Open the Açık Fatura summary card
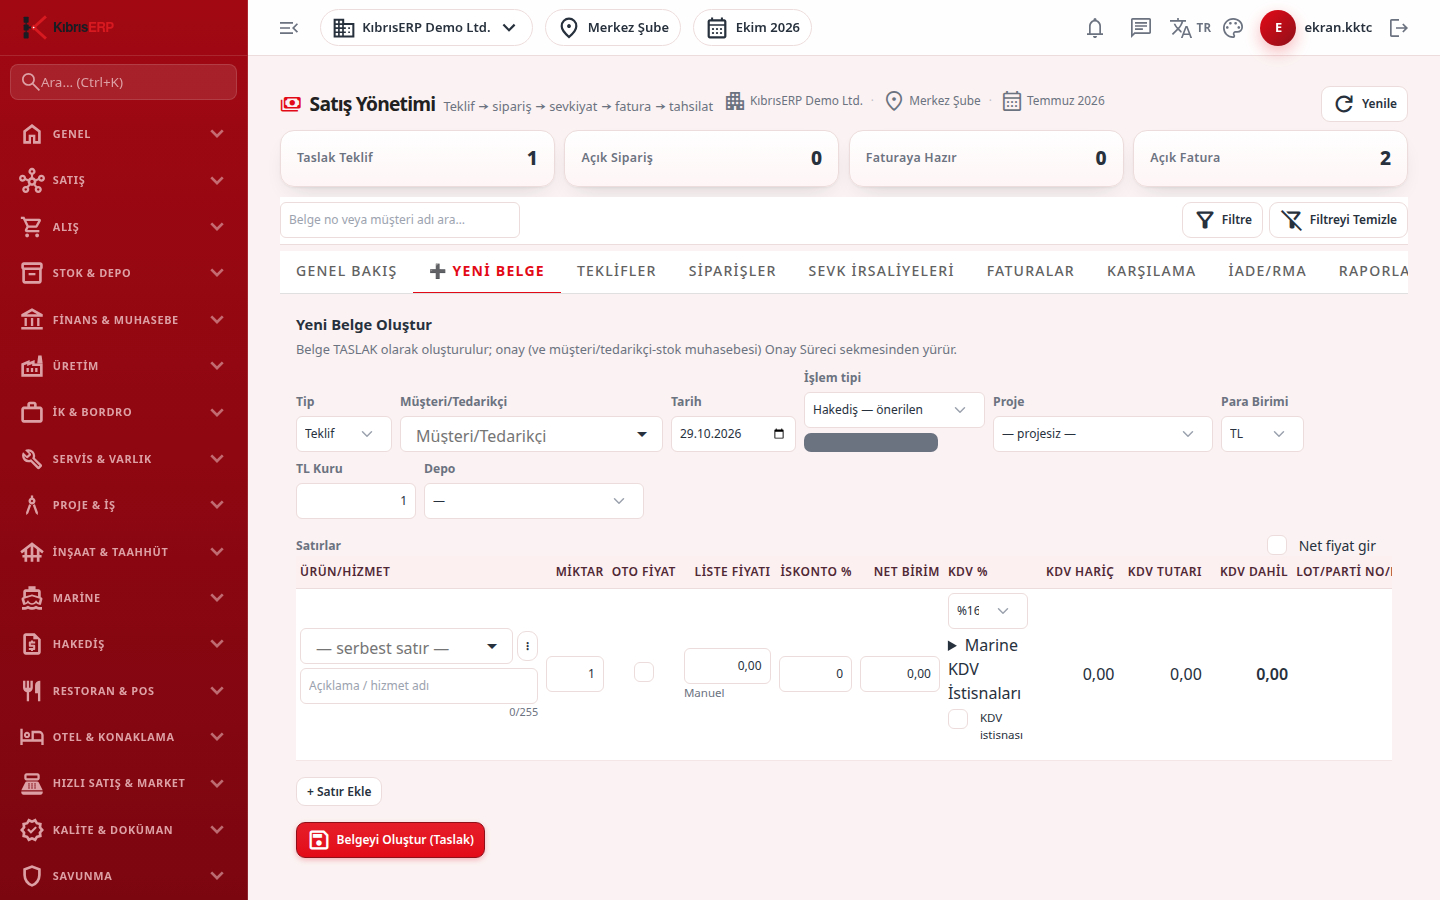This screenshot has height=900, width=1440. pyautogui.click(x=1270, y=158)
